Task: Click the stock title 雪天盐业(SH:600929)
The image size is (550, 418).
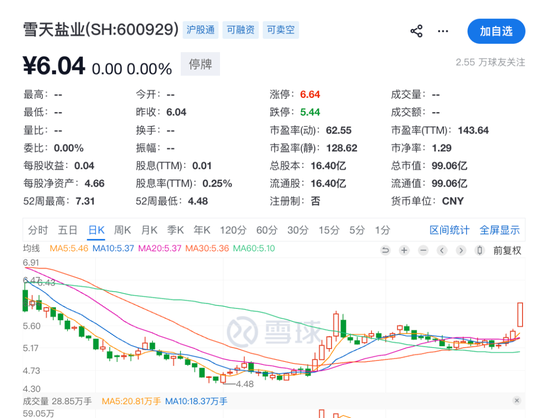Action: point(101,29)
